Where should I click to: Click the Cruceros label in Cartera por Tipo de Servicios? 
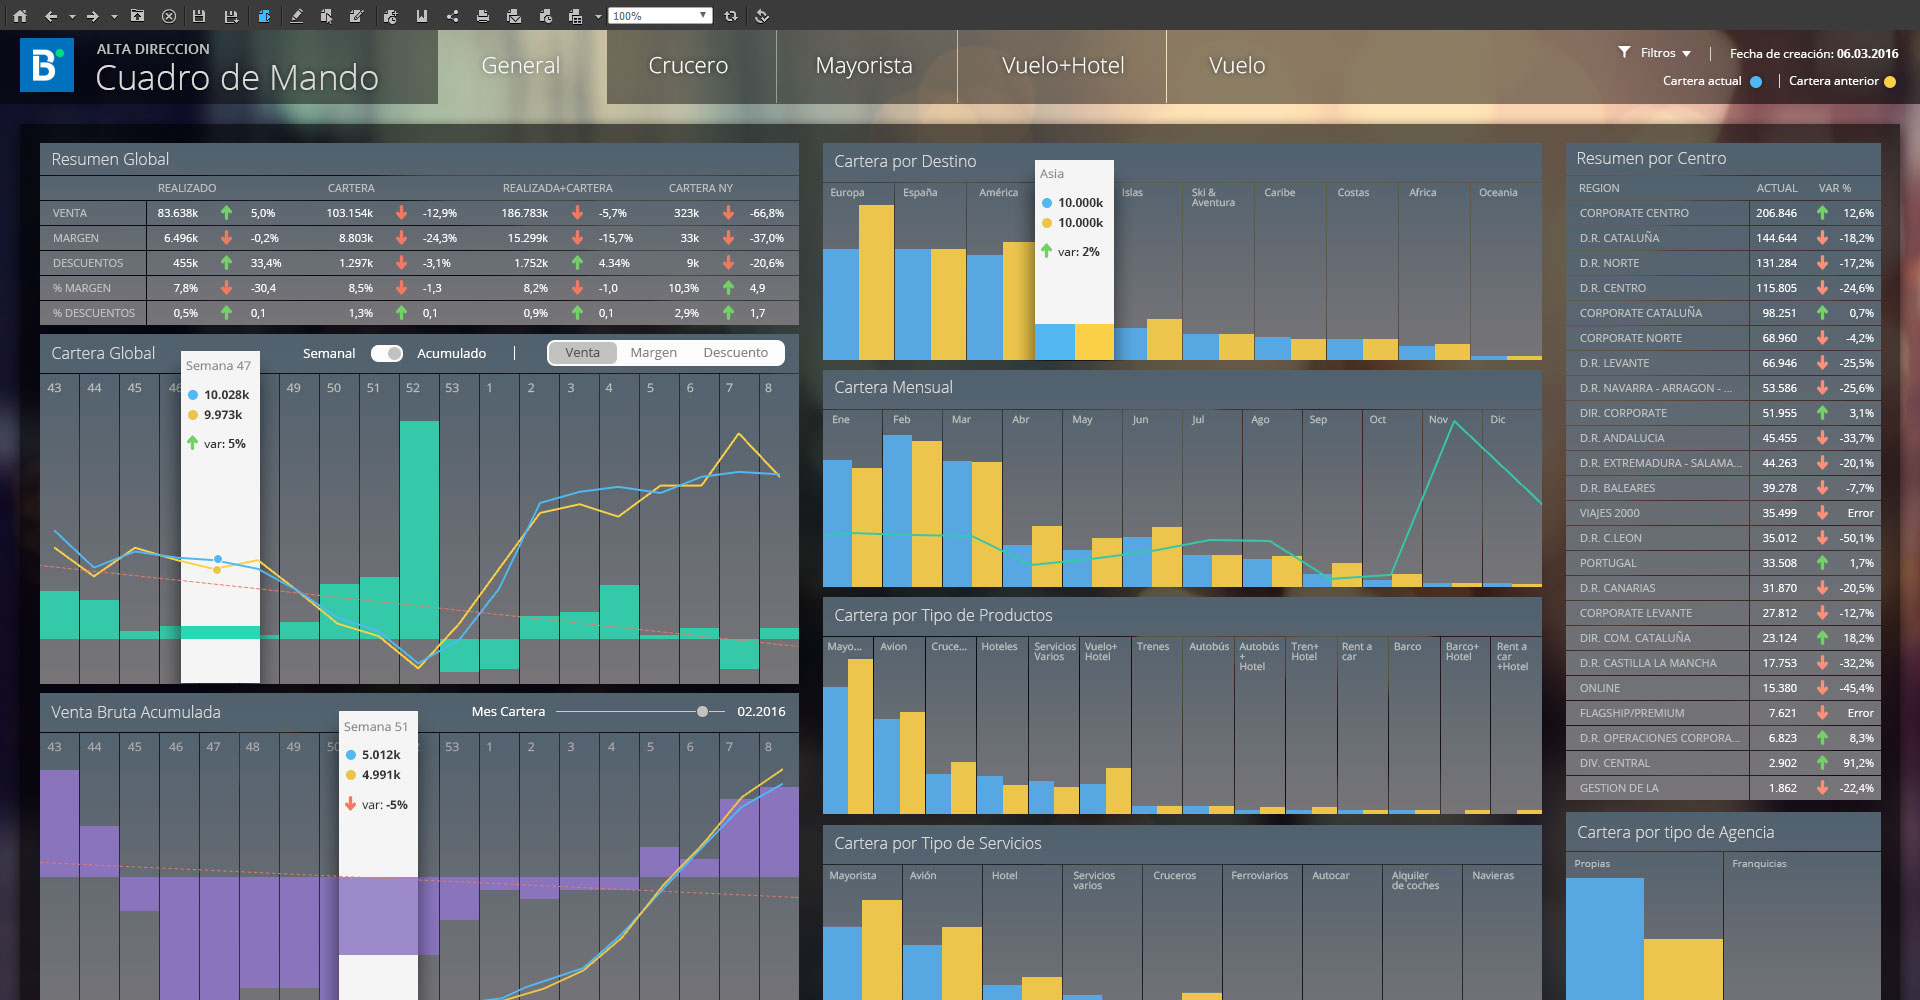(1174, 876)
